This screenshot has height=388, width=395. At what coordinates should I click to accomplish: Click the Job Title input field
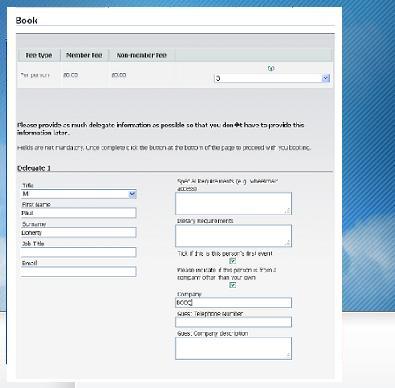point(79,252)
